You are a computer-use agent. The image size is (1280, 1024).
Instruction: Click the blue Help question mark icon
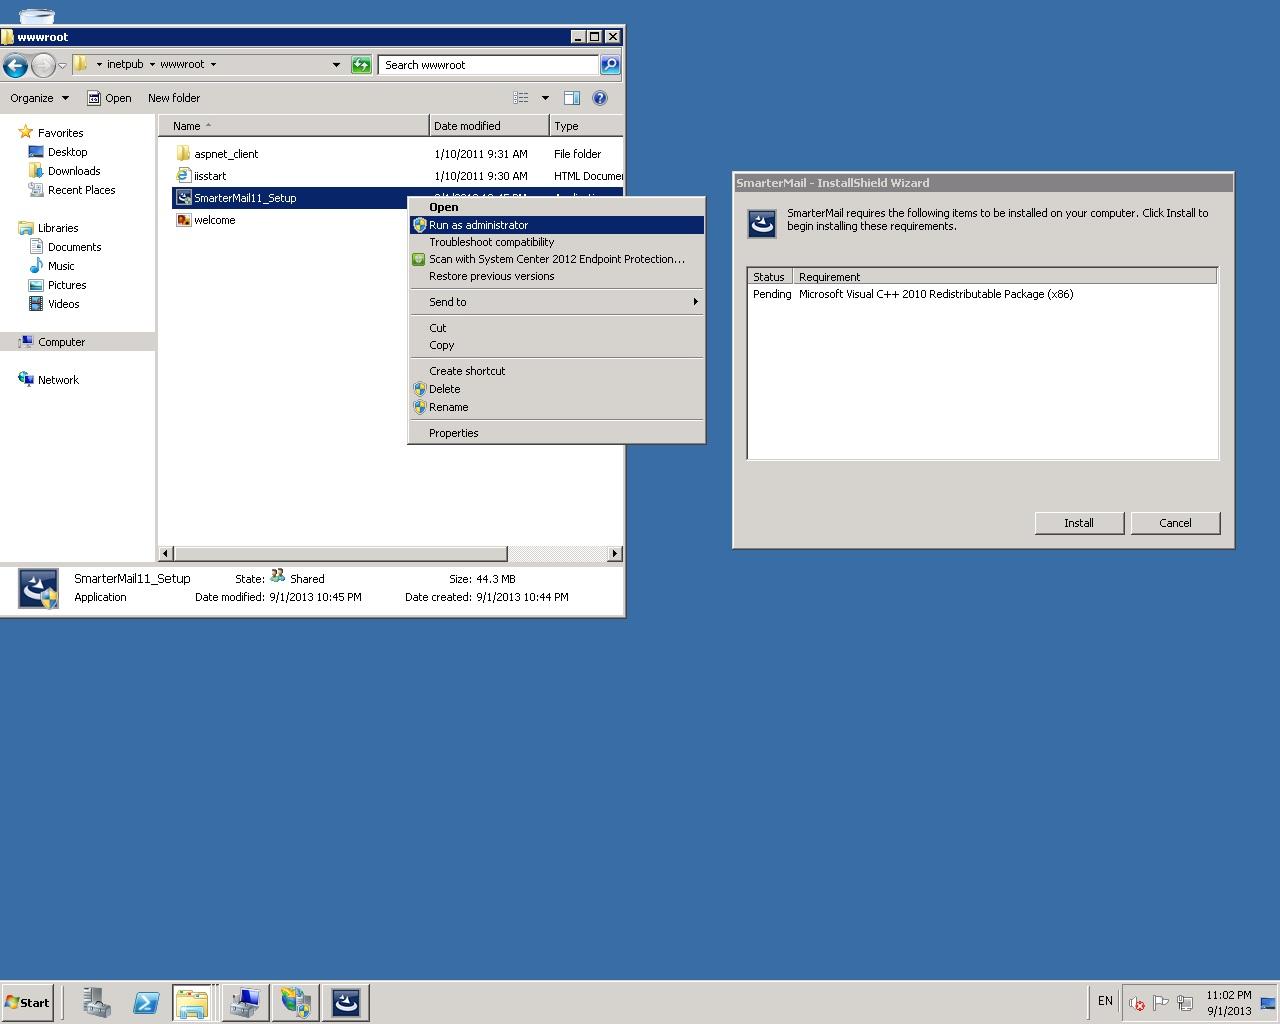click(600, 98)
